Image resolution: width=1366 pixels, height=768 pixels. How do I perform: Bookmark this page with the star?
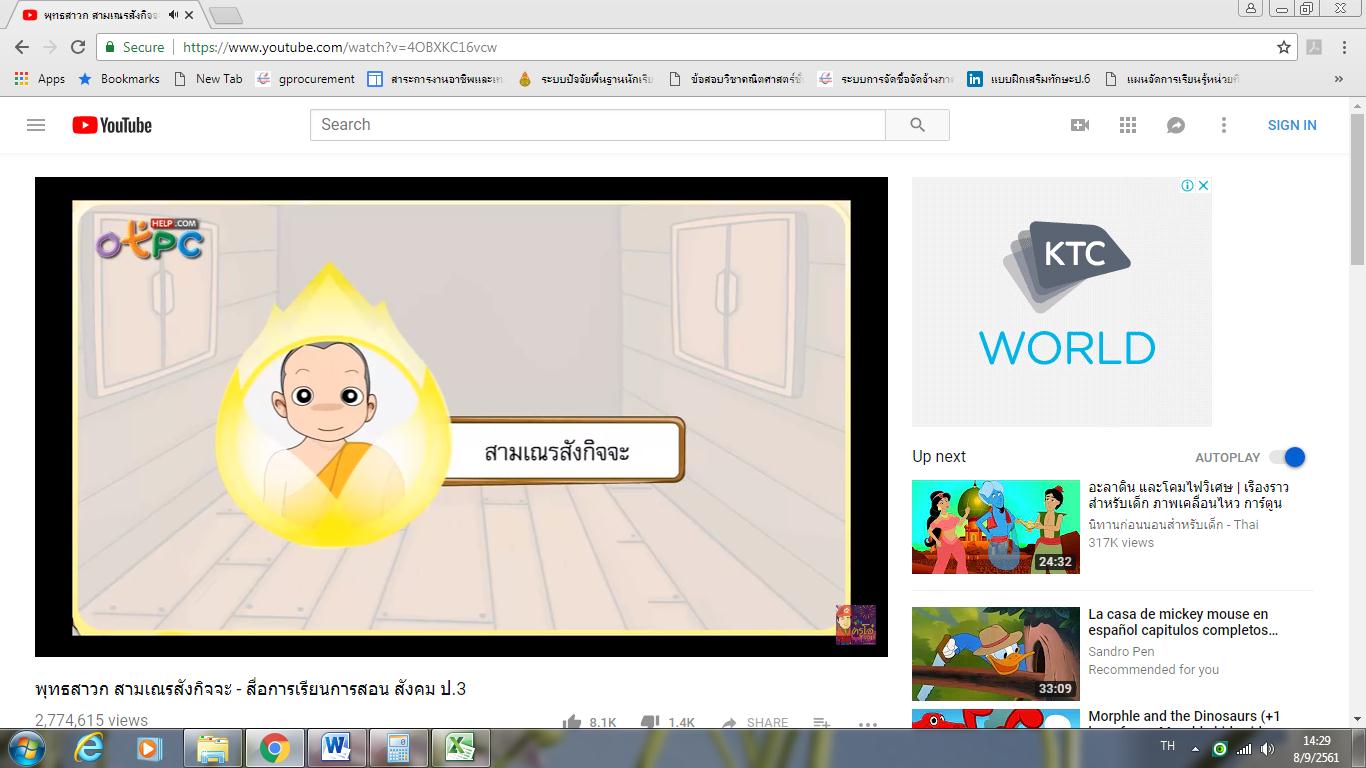[x=1284, y=47]
